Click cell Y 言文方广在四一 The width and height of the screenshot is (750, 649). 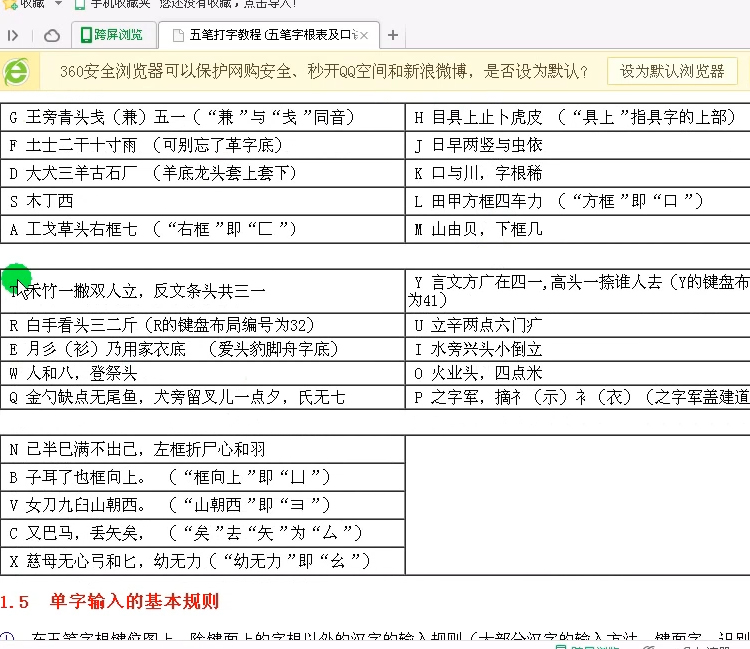(578, 291)
